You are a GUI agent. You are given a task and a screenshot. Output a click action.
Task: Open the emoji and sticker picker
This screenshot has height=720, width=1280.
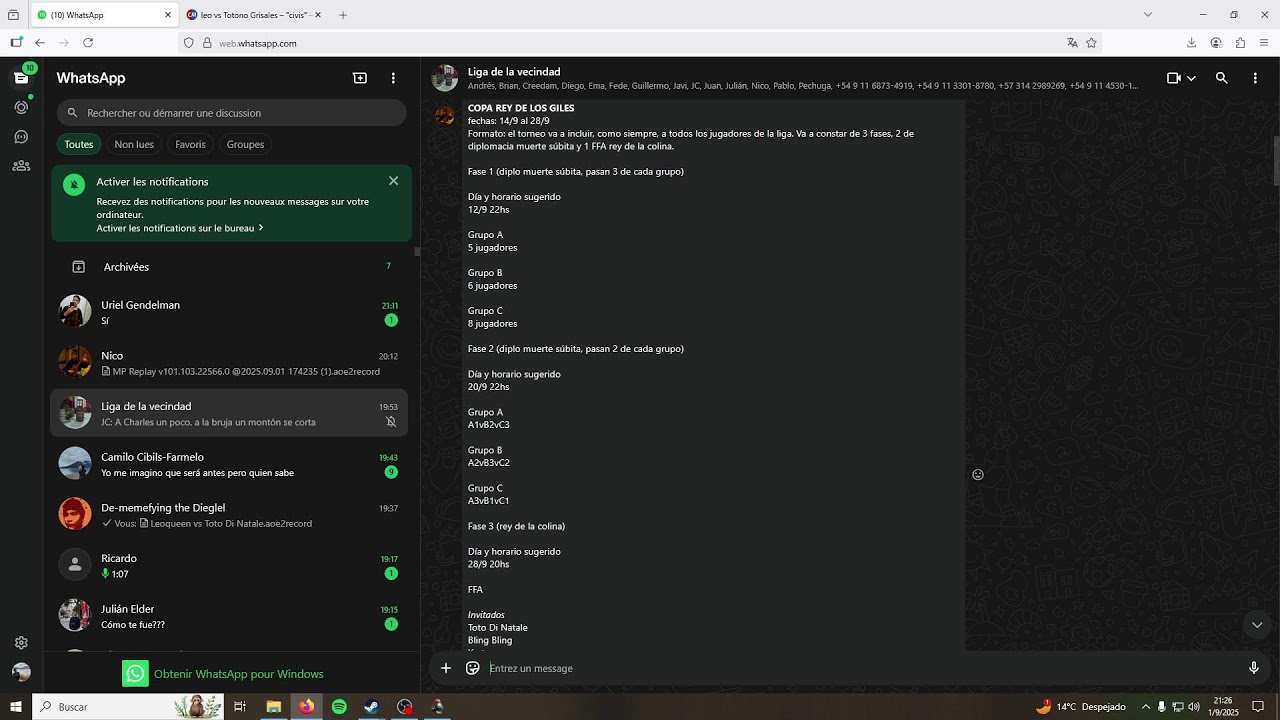click(473, 668)
